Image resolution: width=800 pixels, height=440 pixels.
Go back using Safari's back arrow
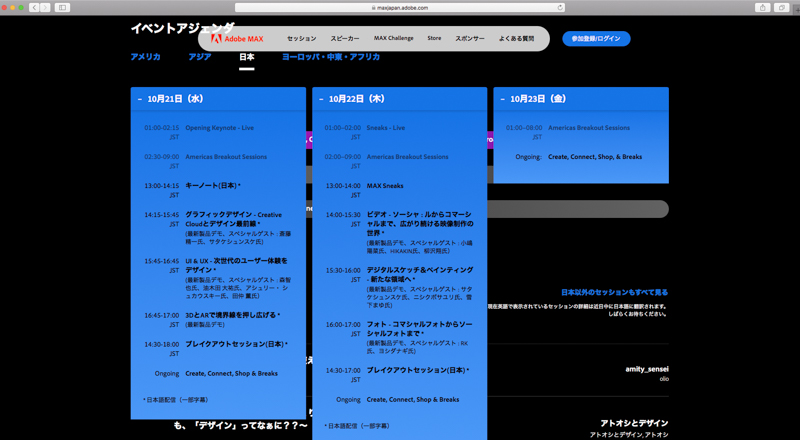tap(35, 7)
